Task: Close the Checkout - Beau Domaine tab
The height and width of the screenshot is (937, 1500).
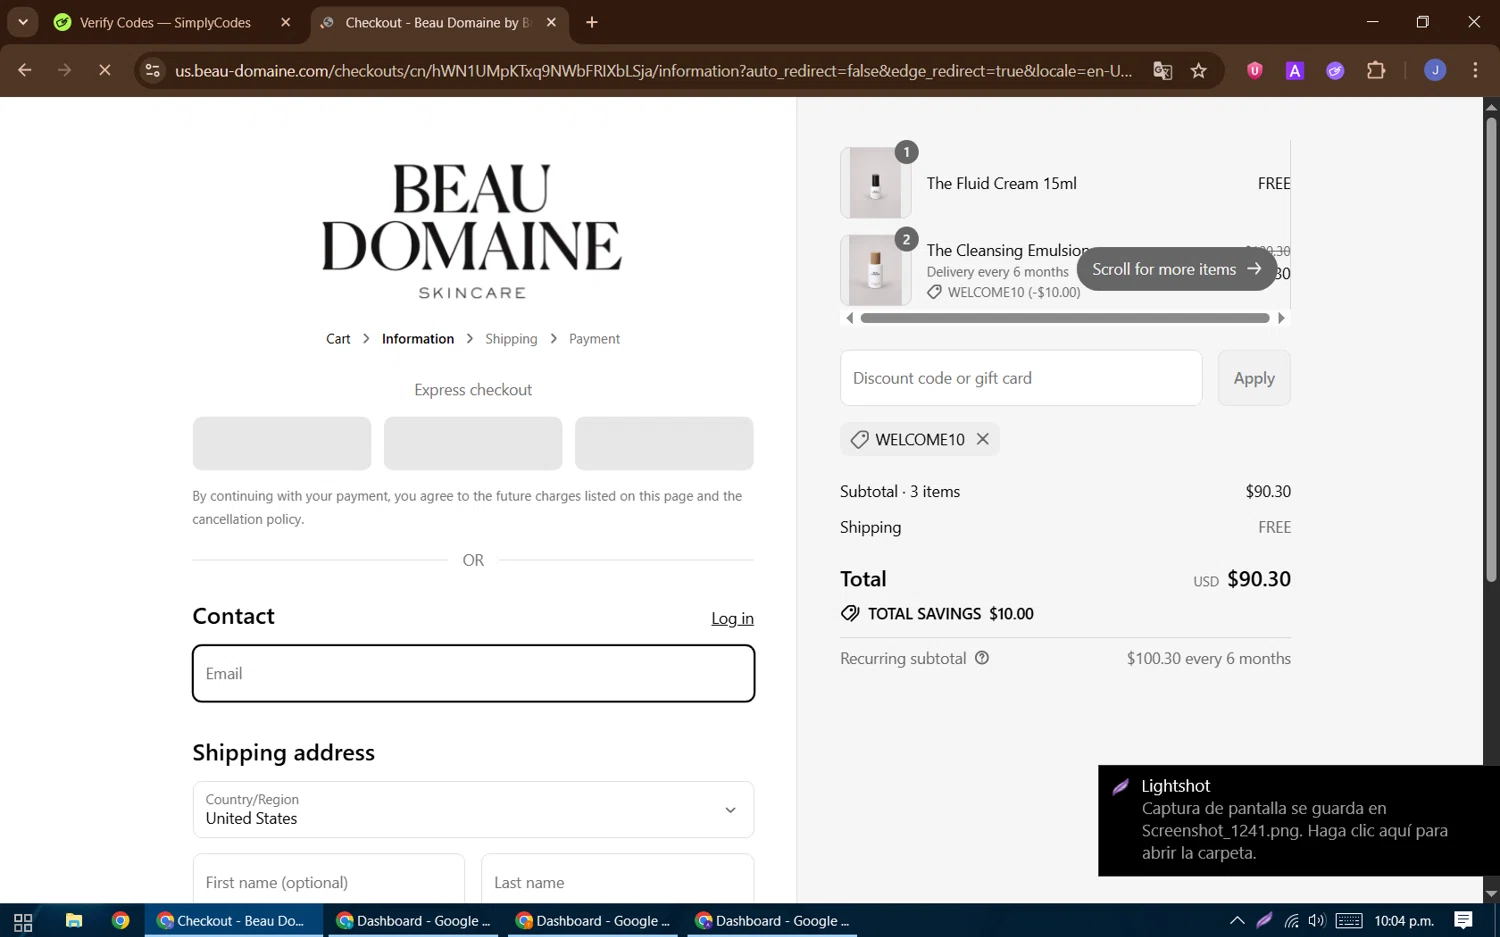Action: (551, 22)
